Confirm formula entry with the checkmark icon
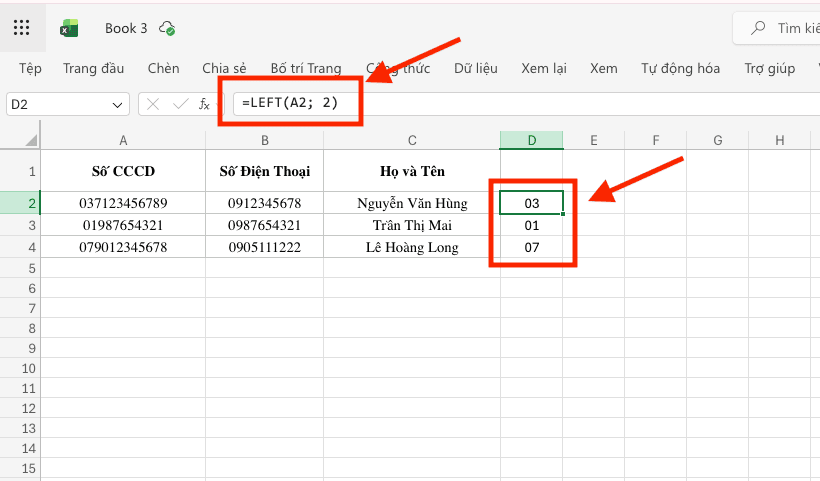Viewport: 820px width, 481px height. tap(180, 104)
